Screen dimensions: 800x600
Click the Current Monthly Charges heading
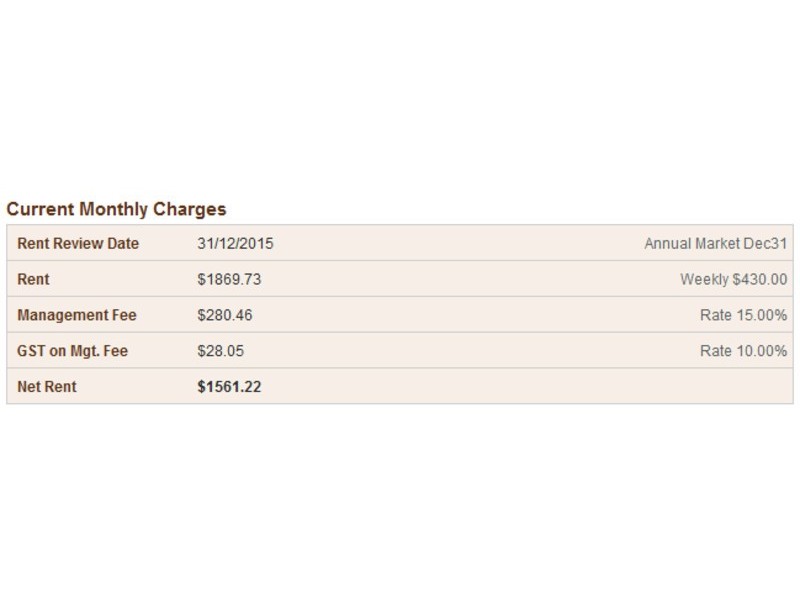click(116, 209)
